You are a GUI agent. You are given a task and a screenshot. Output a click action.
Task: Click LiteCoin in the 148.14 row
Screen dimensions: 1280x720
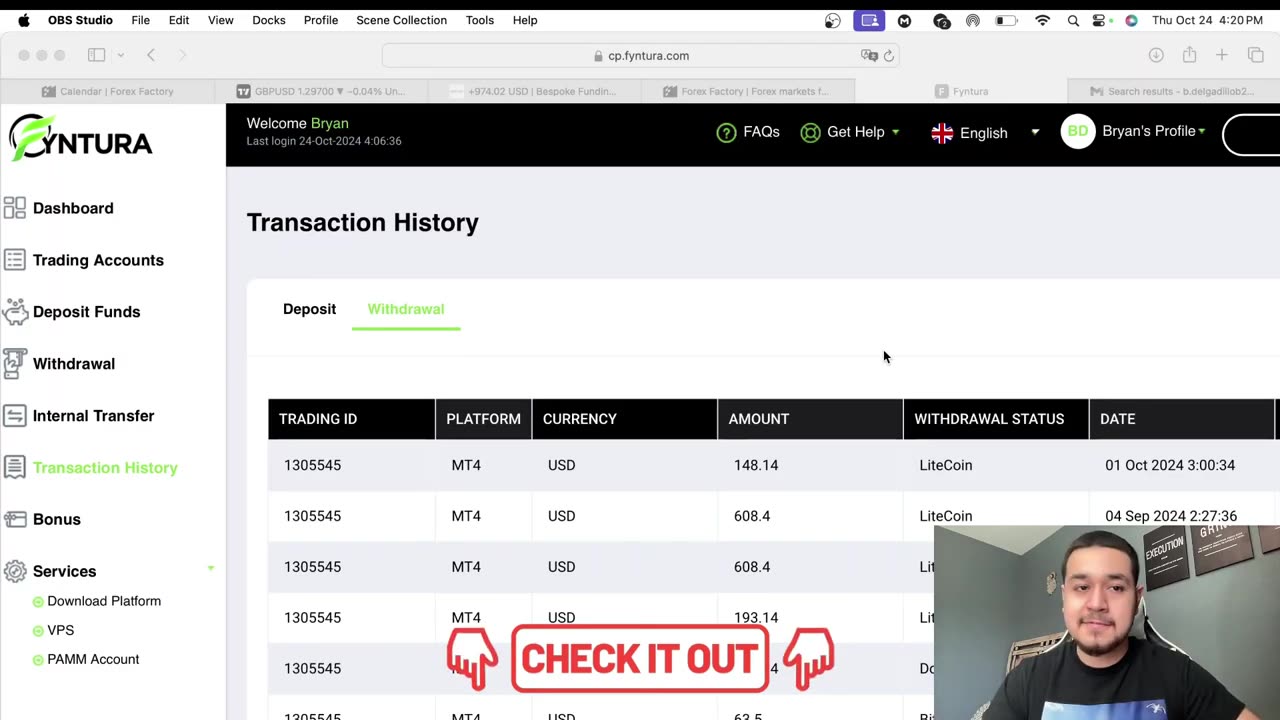(946, 465)
